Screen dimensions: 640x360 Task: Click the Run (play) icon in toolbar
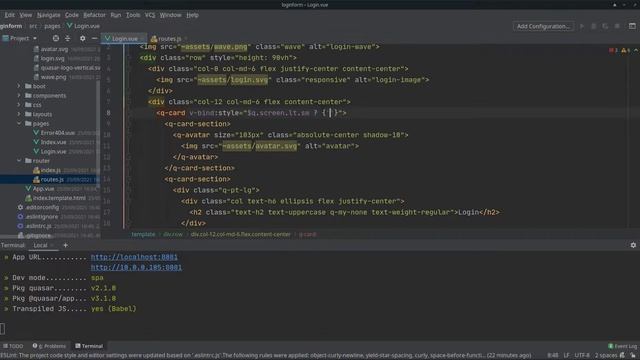[x=582, y=26]
